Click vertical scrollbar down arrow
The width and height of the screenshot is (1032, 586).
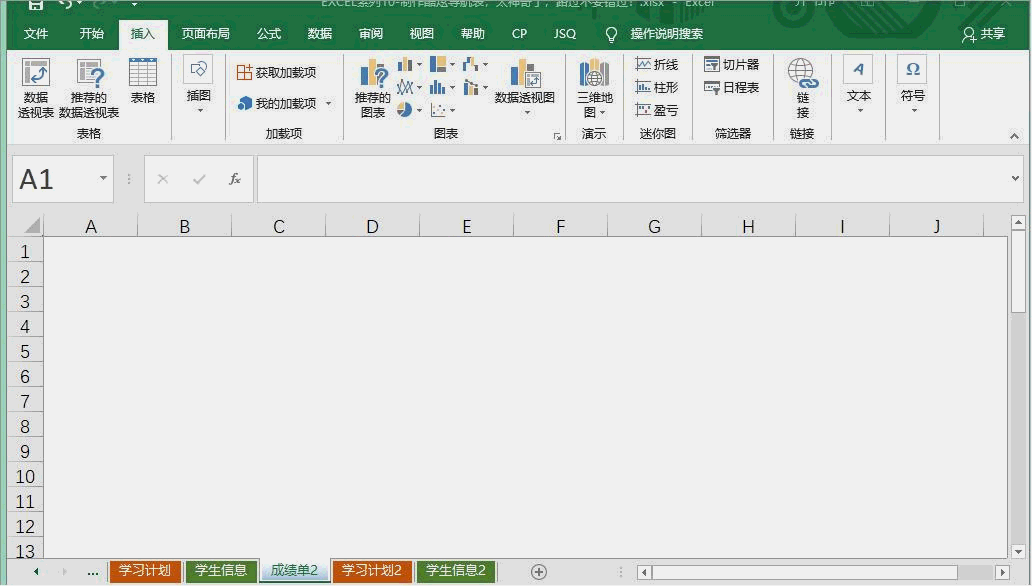[1018, 551]
